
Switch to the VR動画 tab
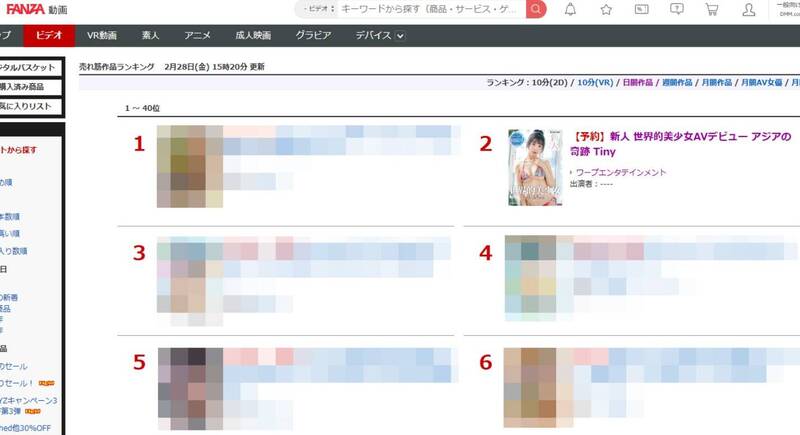coord(102,35)
